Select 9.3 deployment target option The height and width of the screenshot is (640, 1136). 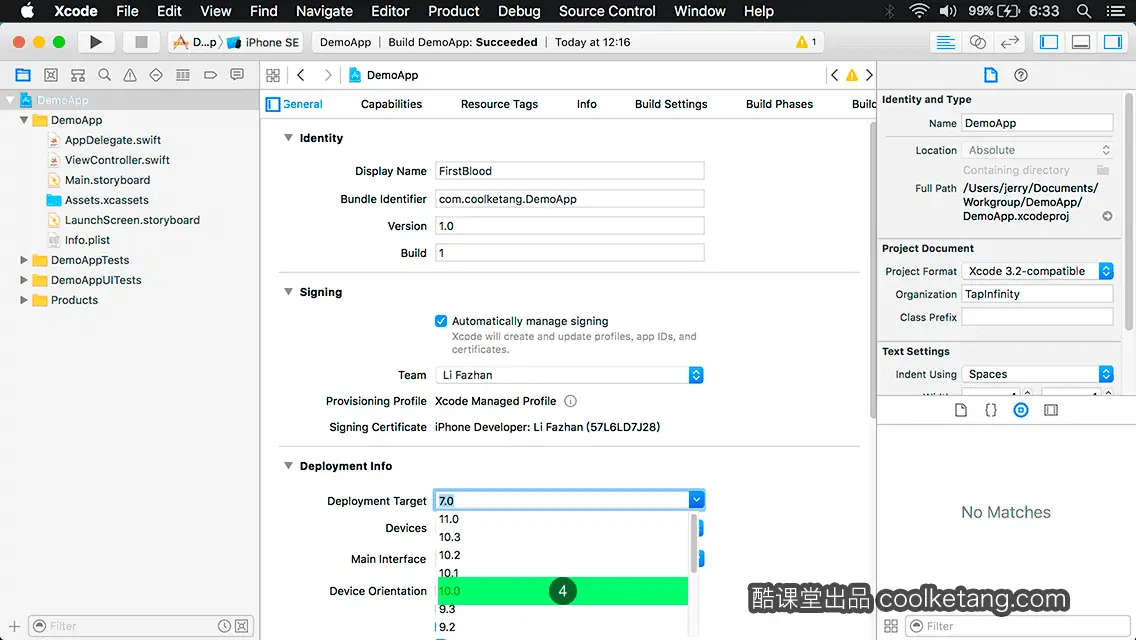tap(563, 609)
